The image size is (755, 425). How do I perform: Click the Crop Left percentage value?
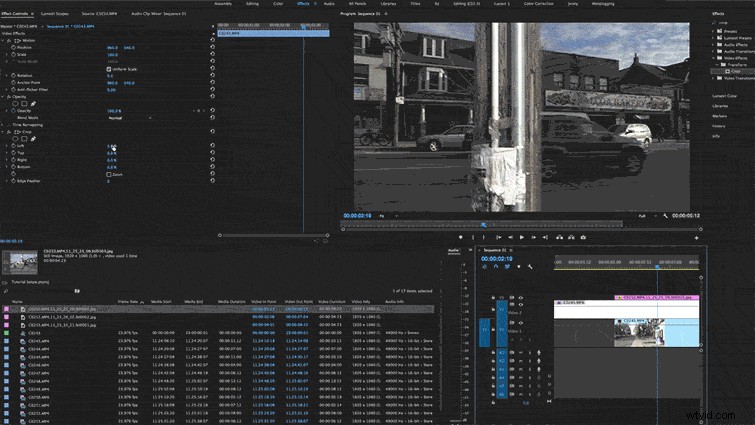click(111, 146)
